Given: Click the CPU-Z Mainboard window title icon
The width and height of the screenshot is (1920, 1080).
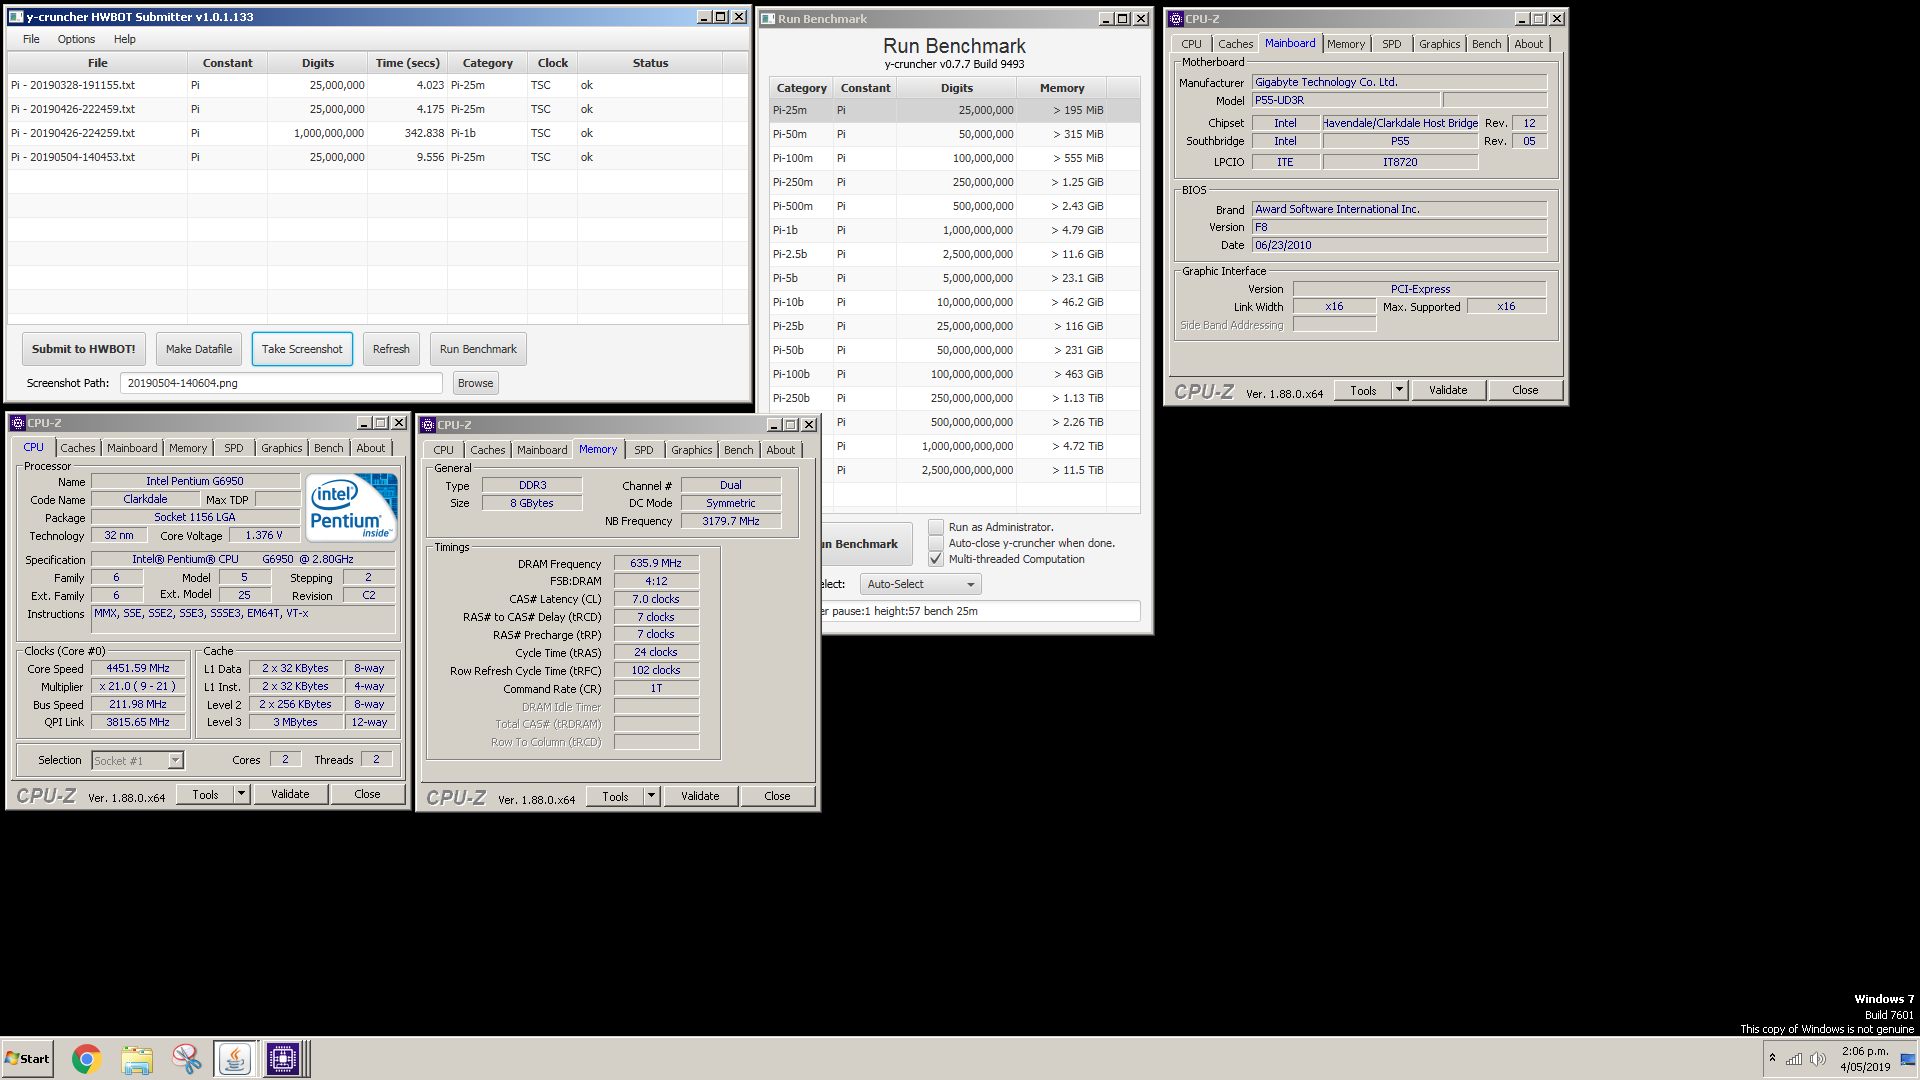Looking at the screenshot, I should pyautogui.click(x=1176, y=19).
